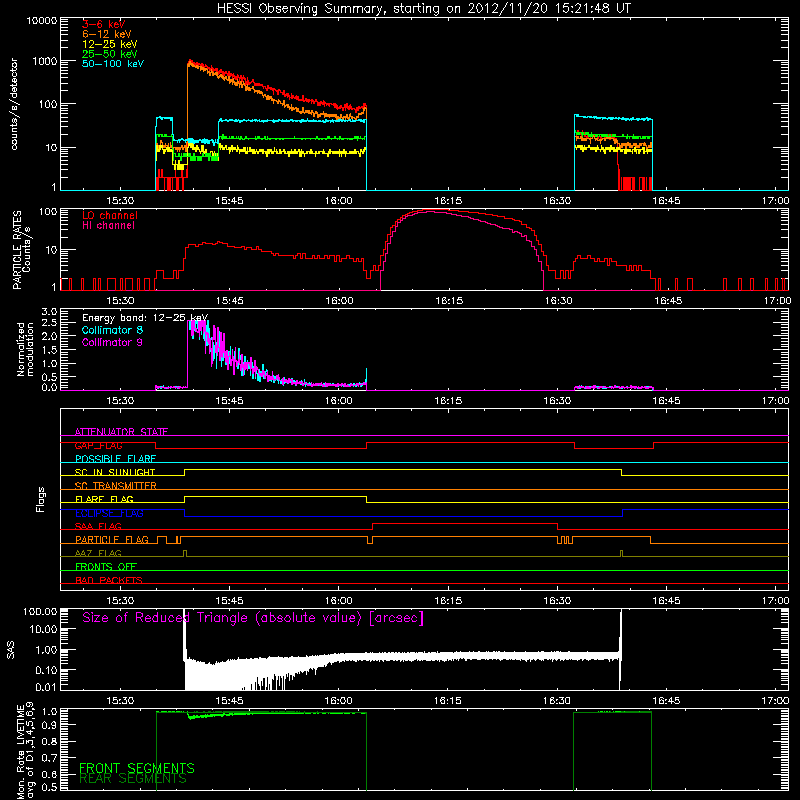Select the REAR SEGMENTS legend label
This screenshot has height=800, width=800.
click(x=133, y=779)
